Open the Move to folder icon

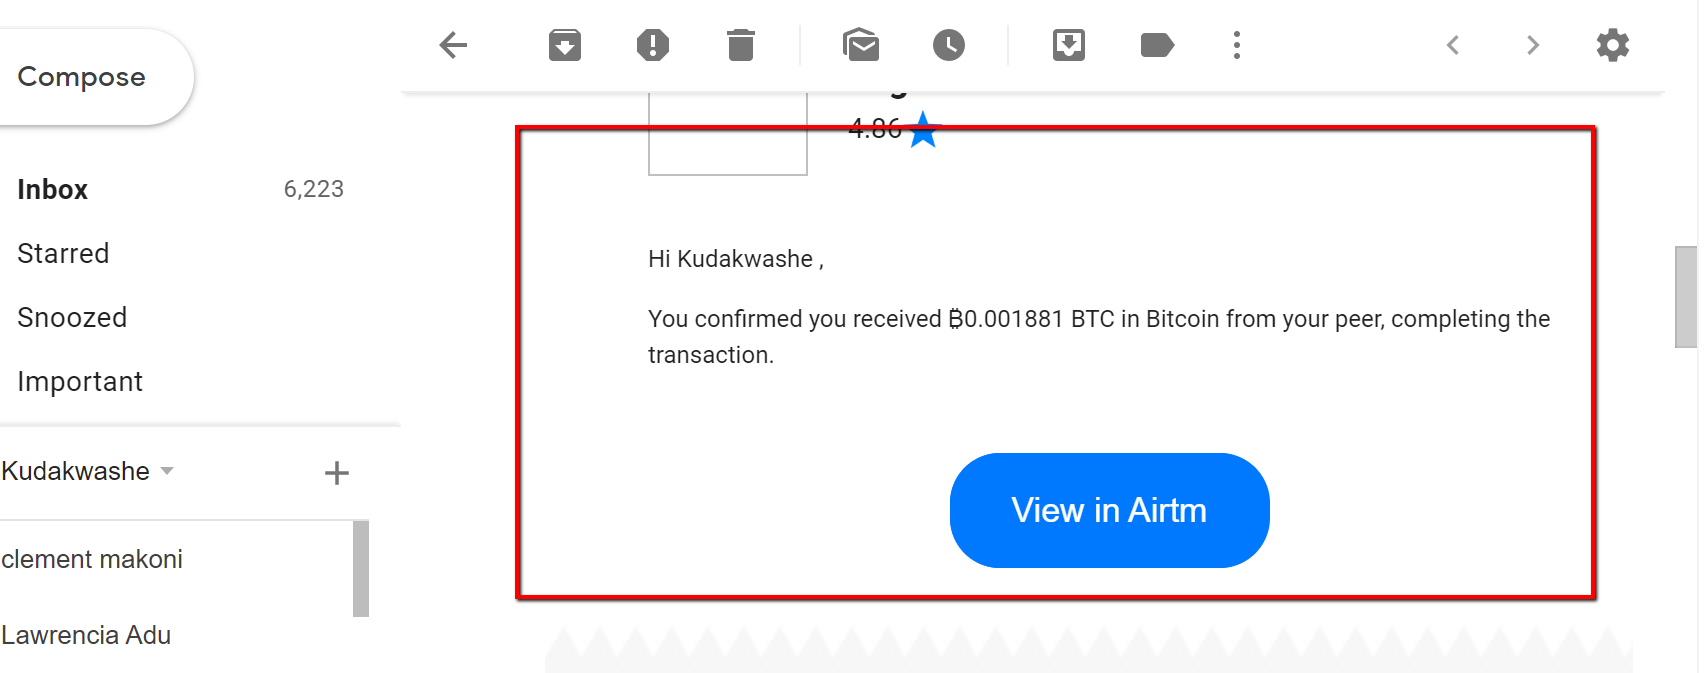point(1069,45)
